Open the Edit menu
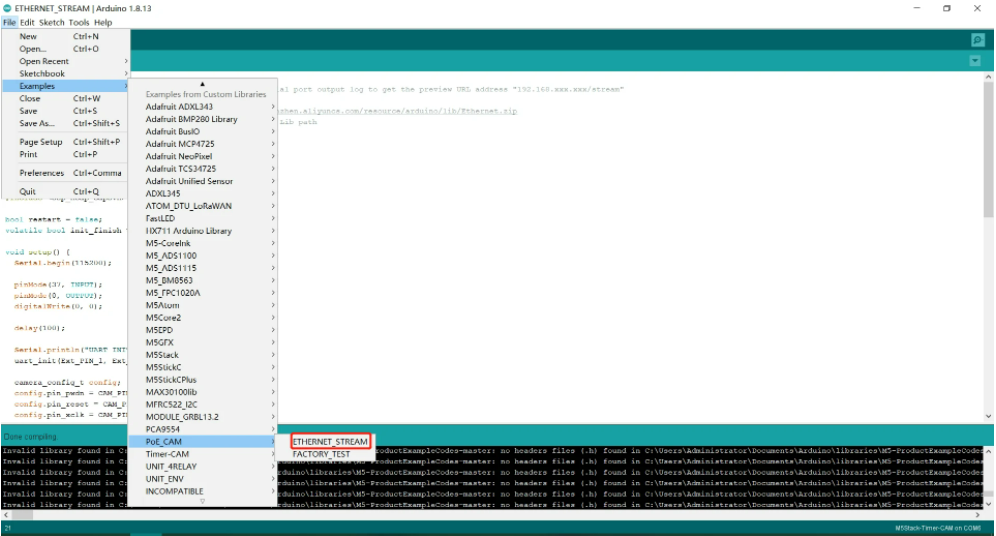 (x=27, y=22)
